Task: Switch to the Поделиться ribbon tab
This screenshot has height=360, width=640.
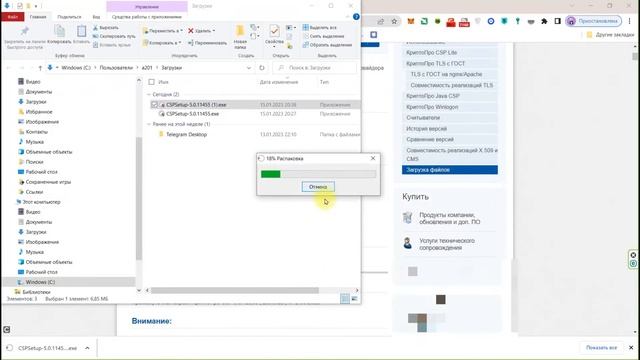Action: click(x=69, y=17)
